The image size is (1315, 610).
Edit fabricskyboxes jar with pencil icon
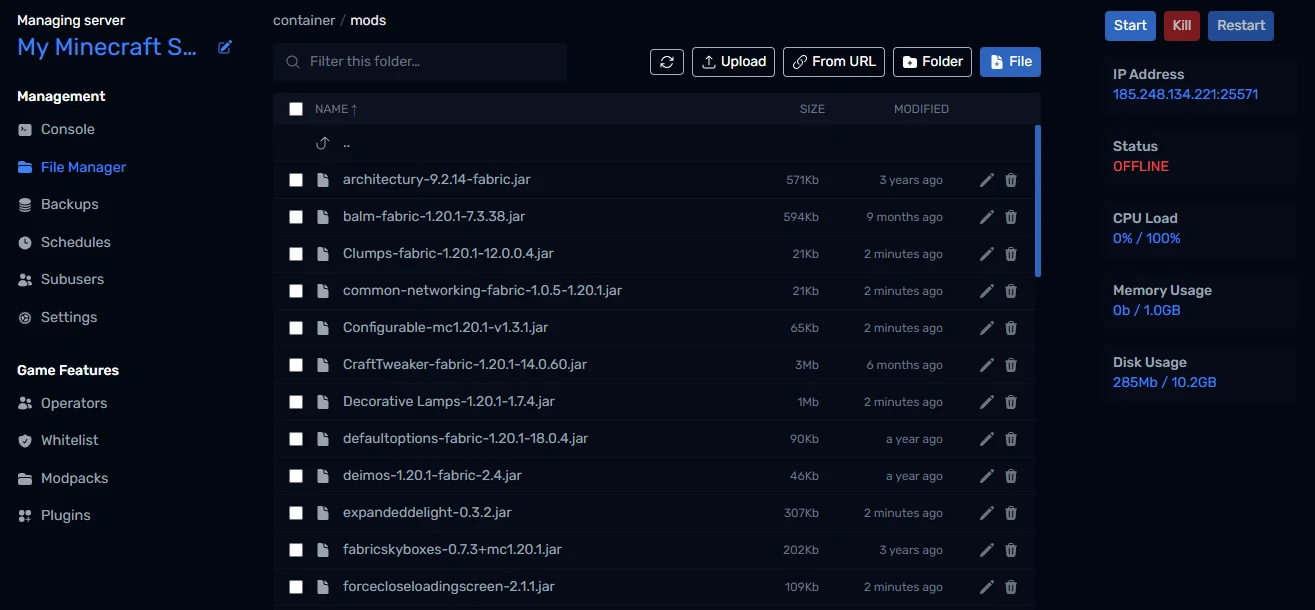tap(987, 550)
